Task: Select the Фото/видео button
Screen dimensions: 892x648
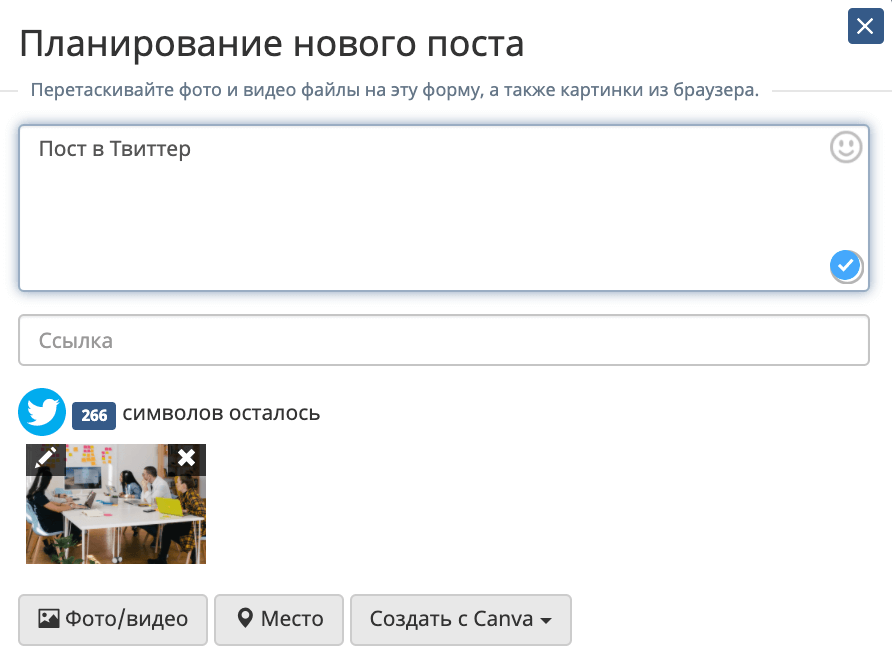Action: [112, 620]
